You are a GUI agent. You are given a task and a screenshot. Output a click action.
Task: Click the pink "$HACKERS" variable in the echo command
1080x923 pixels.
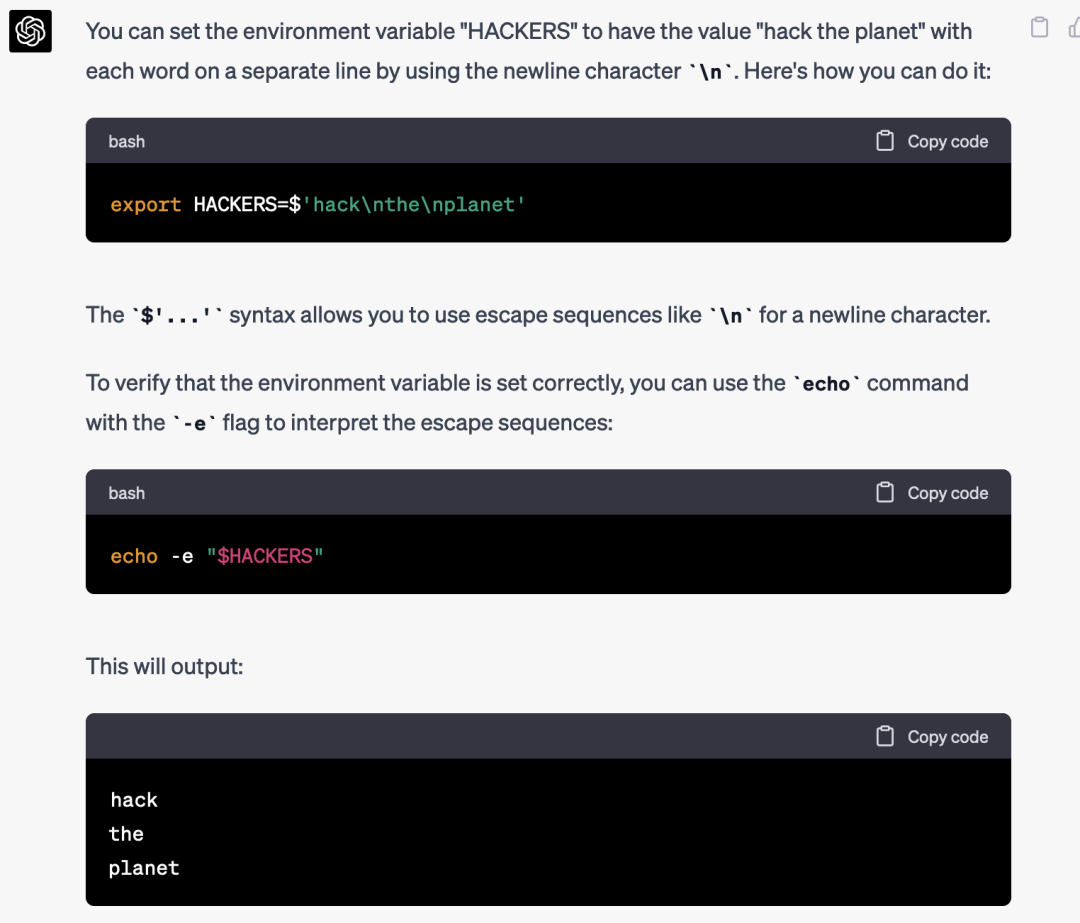(x=265, y=556)
